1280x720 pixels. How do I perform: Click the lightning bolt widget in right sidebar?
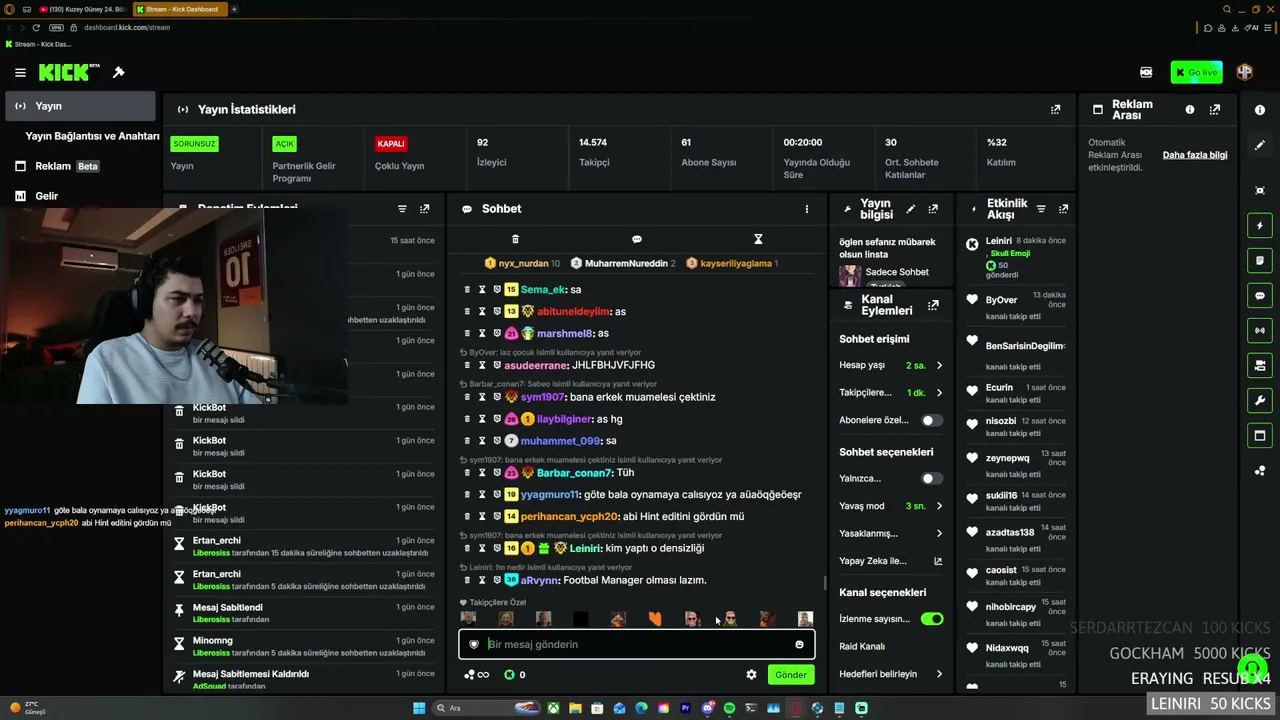(x=1260, y=226)
